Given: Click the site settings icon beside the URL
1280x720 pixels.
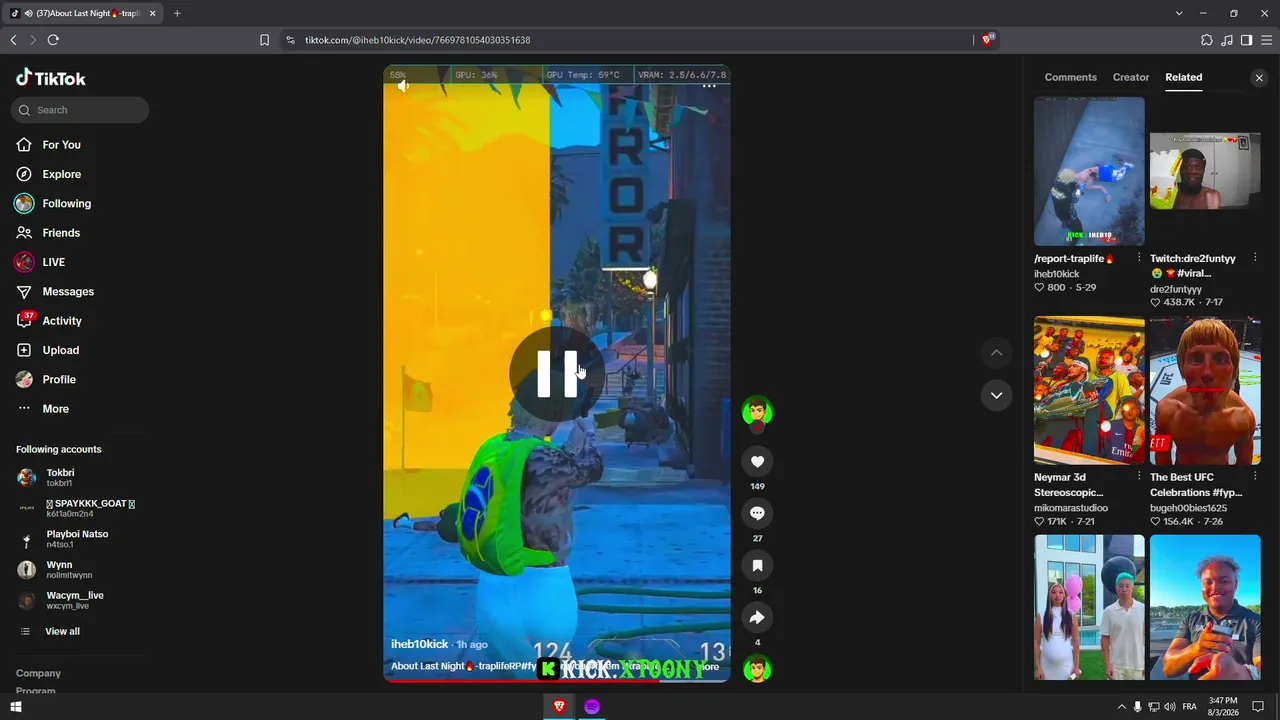Looking at the screenshot, I should (x=290, y=40).
